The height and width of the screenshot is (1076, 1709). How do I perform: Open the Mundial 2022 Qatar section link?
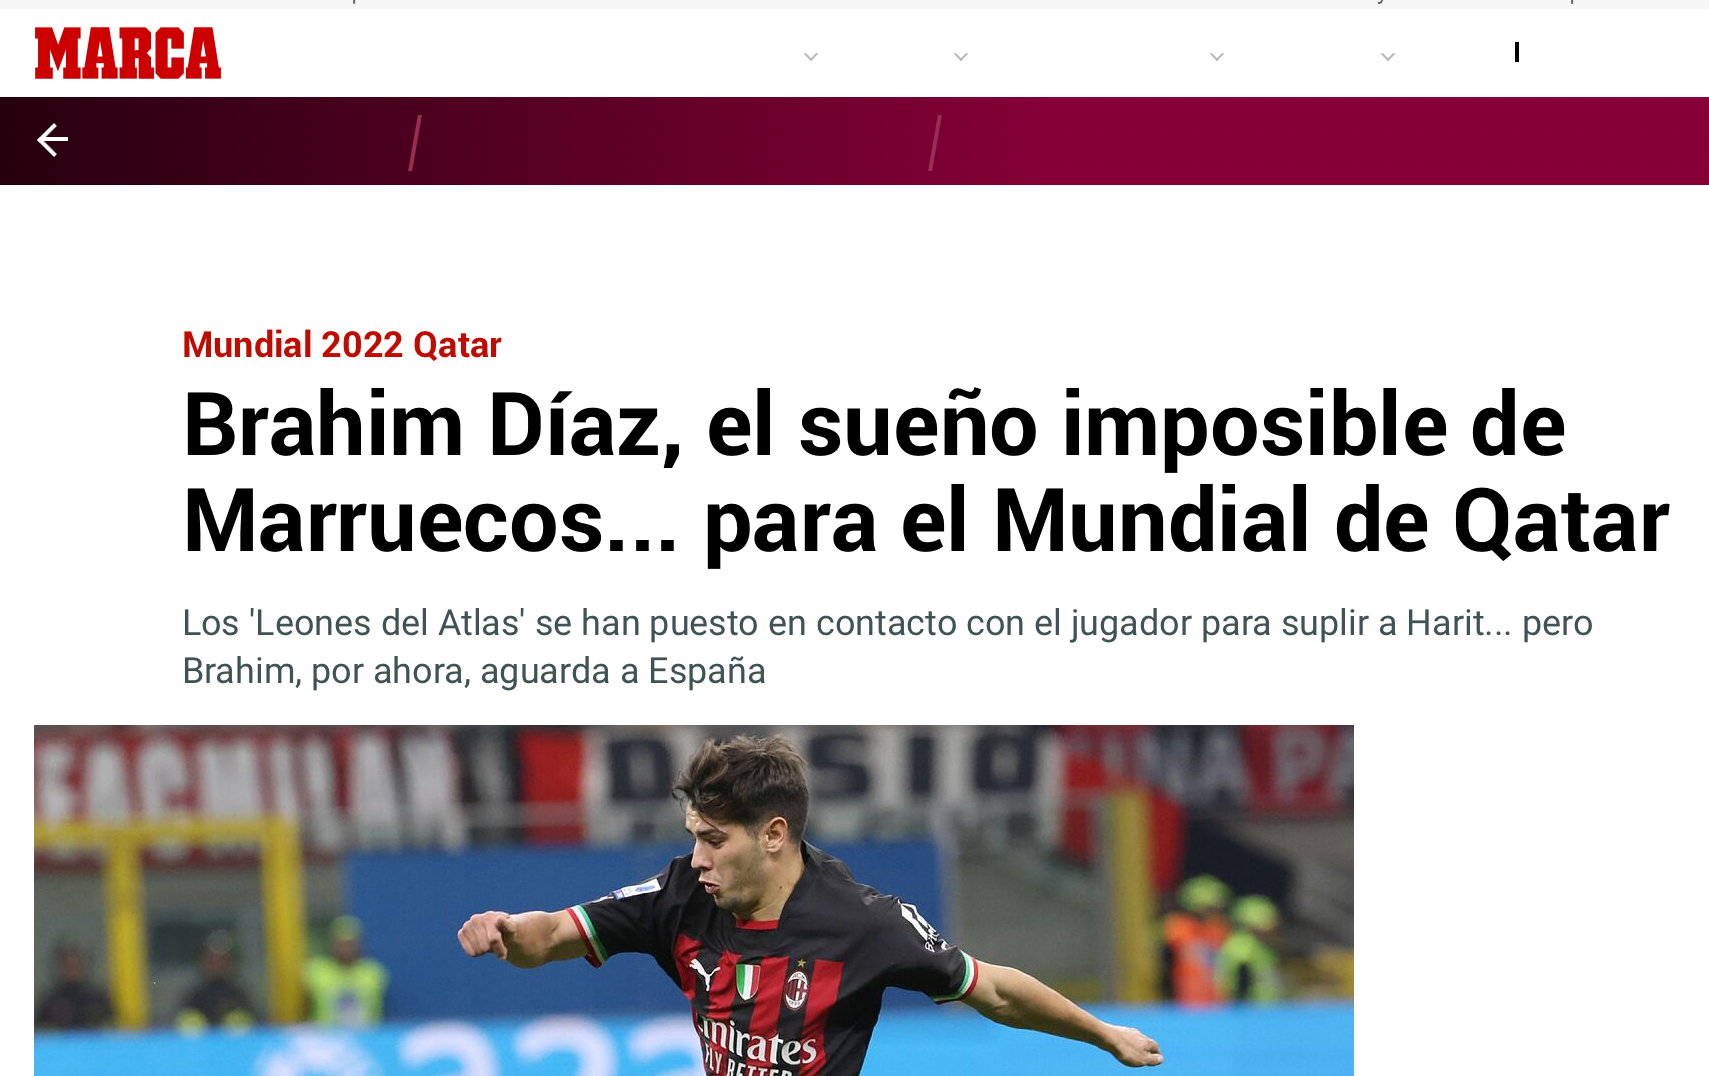click(341, 345)
